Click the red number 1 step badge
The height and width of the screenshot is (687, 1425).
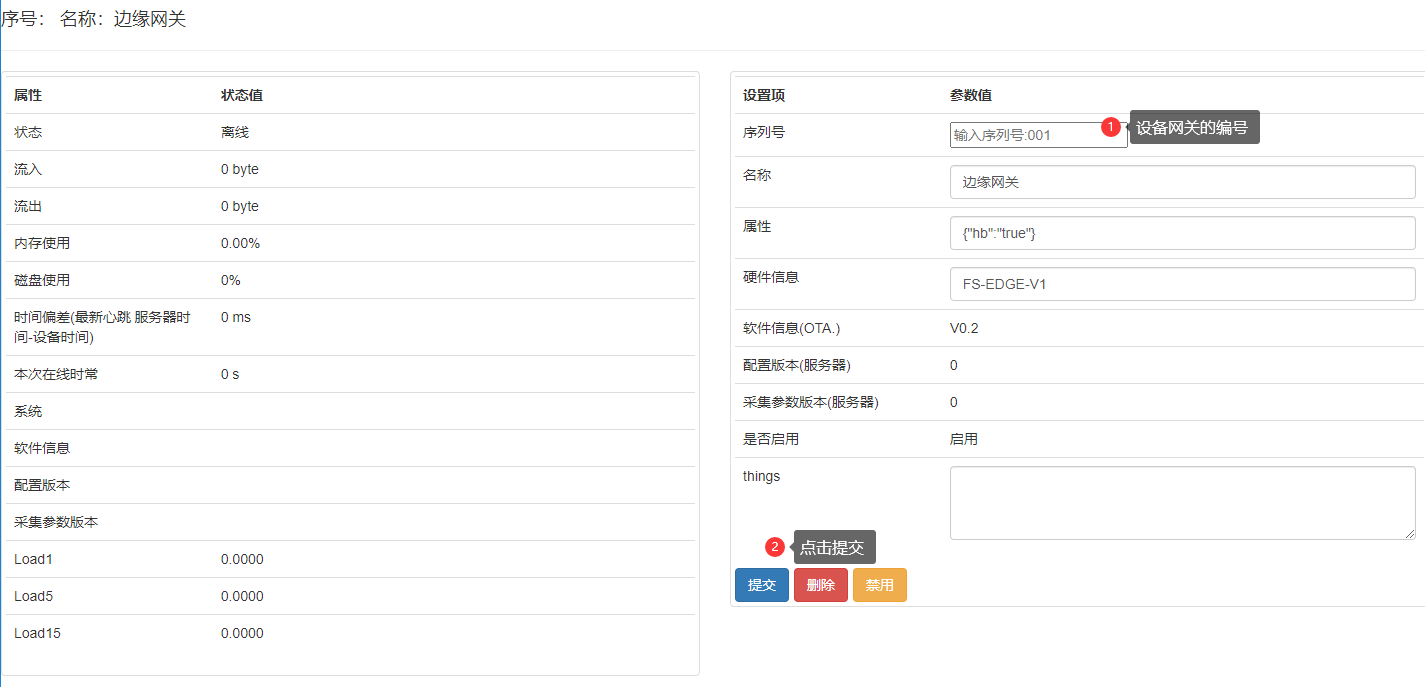coord(1109,127)
